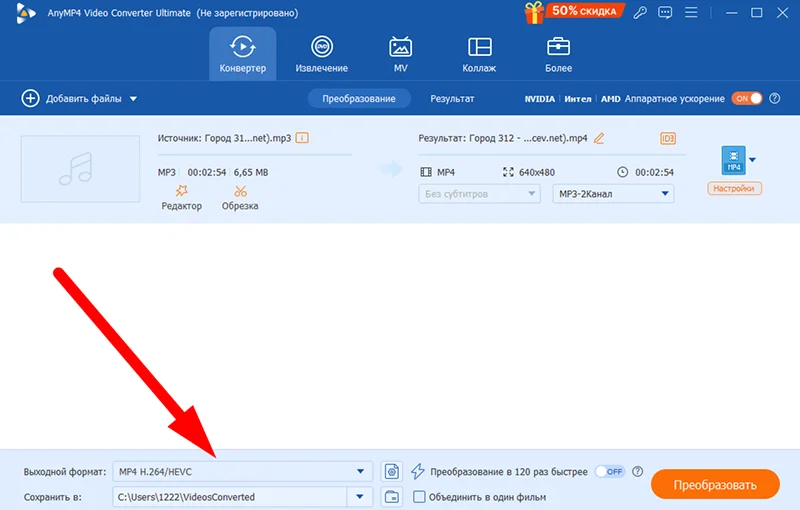Open registration via the key icon
This screenshot has width=800, height=510.
pos(640,13)
